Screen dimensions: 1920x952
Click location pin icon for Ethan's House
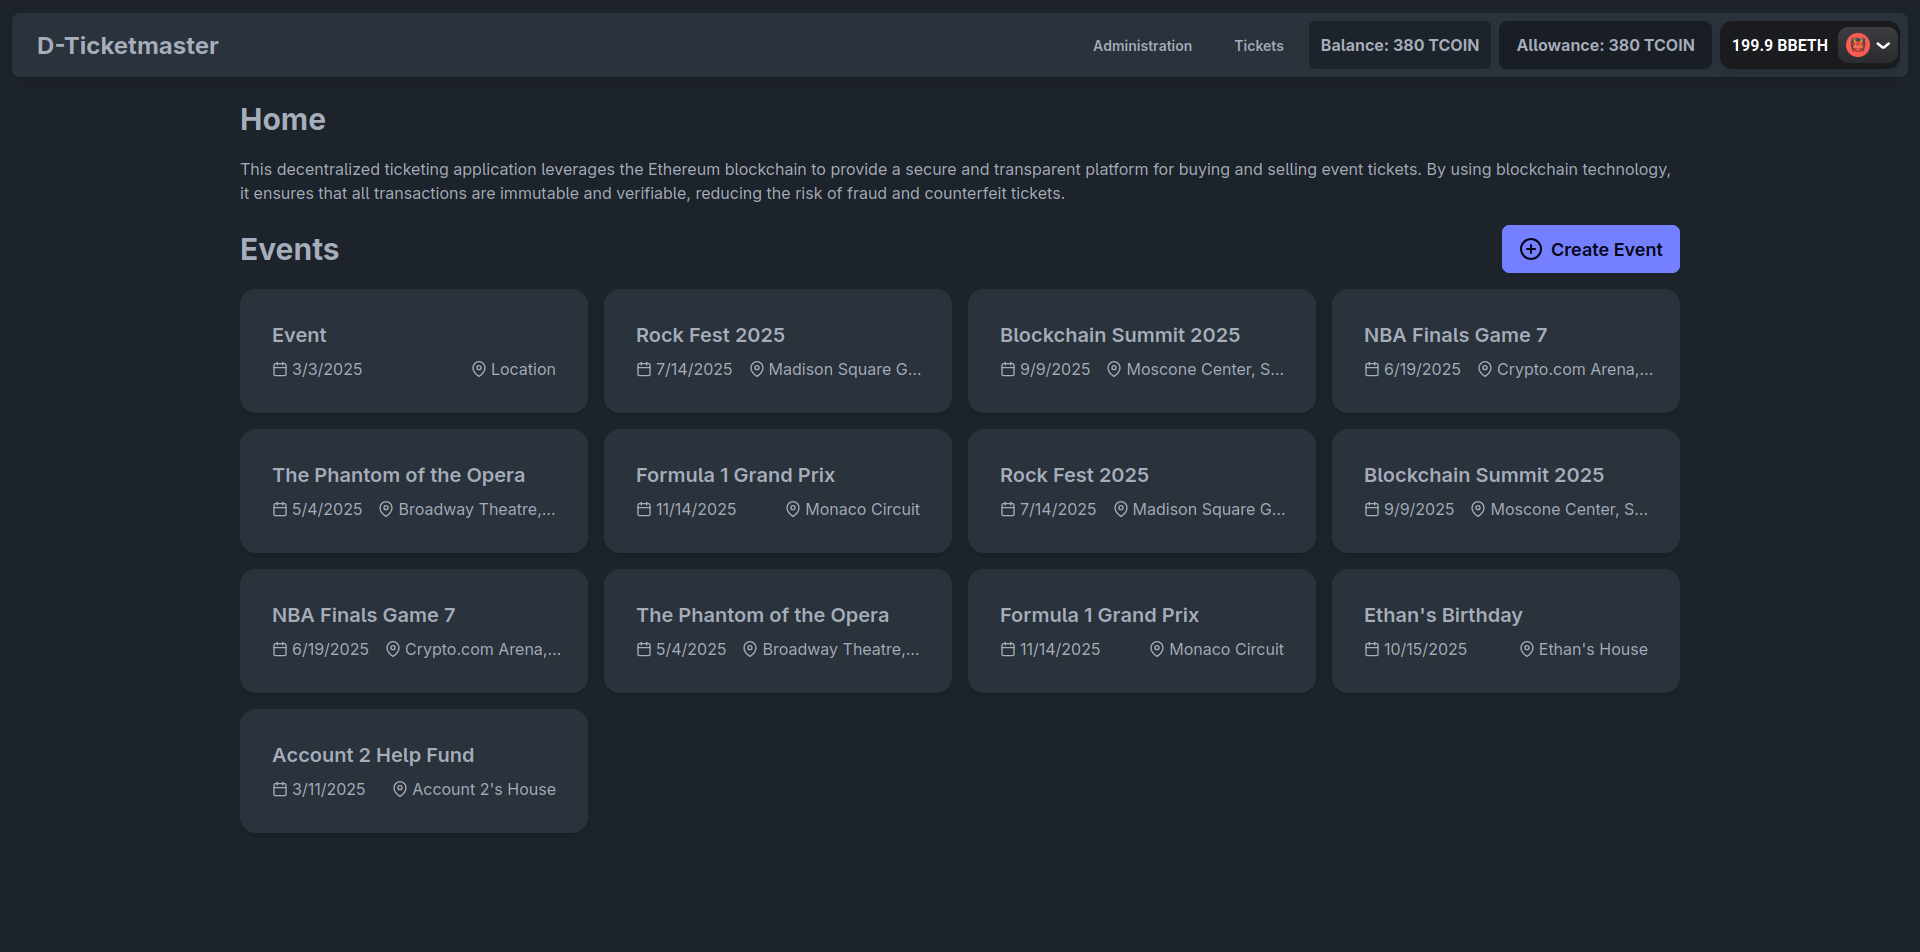(x=1526, y=650)
